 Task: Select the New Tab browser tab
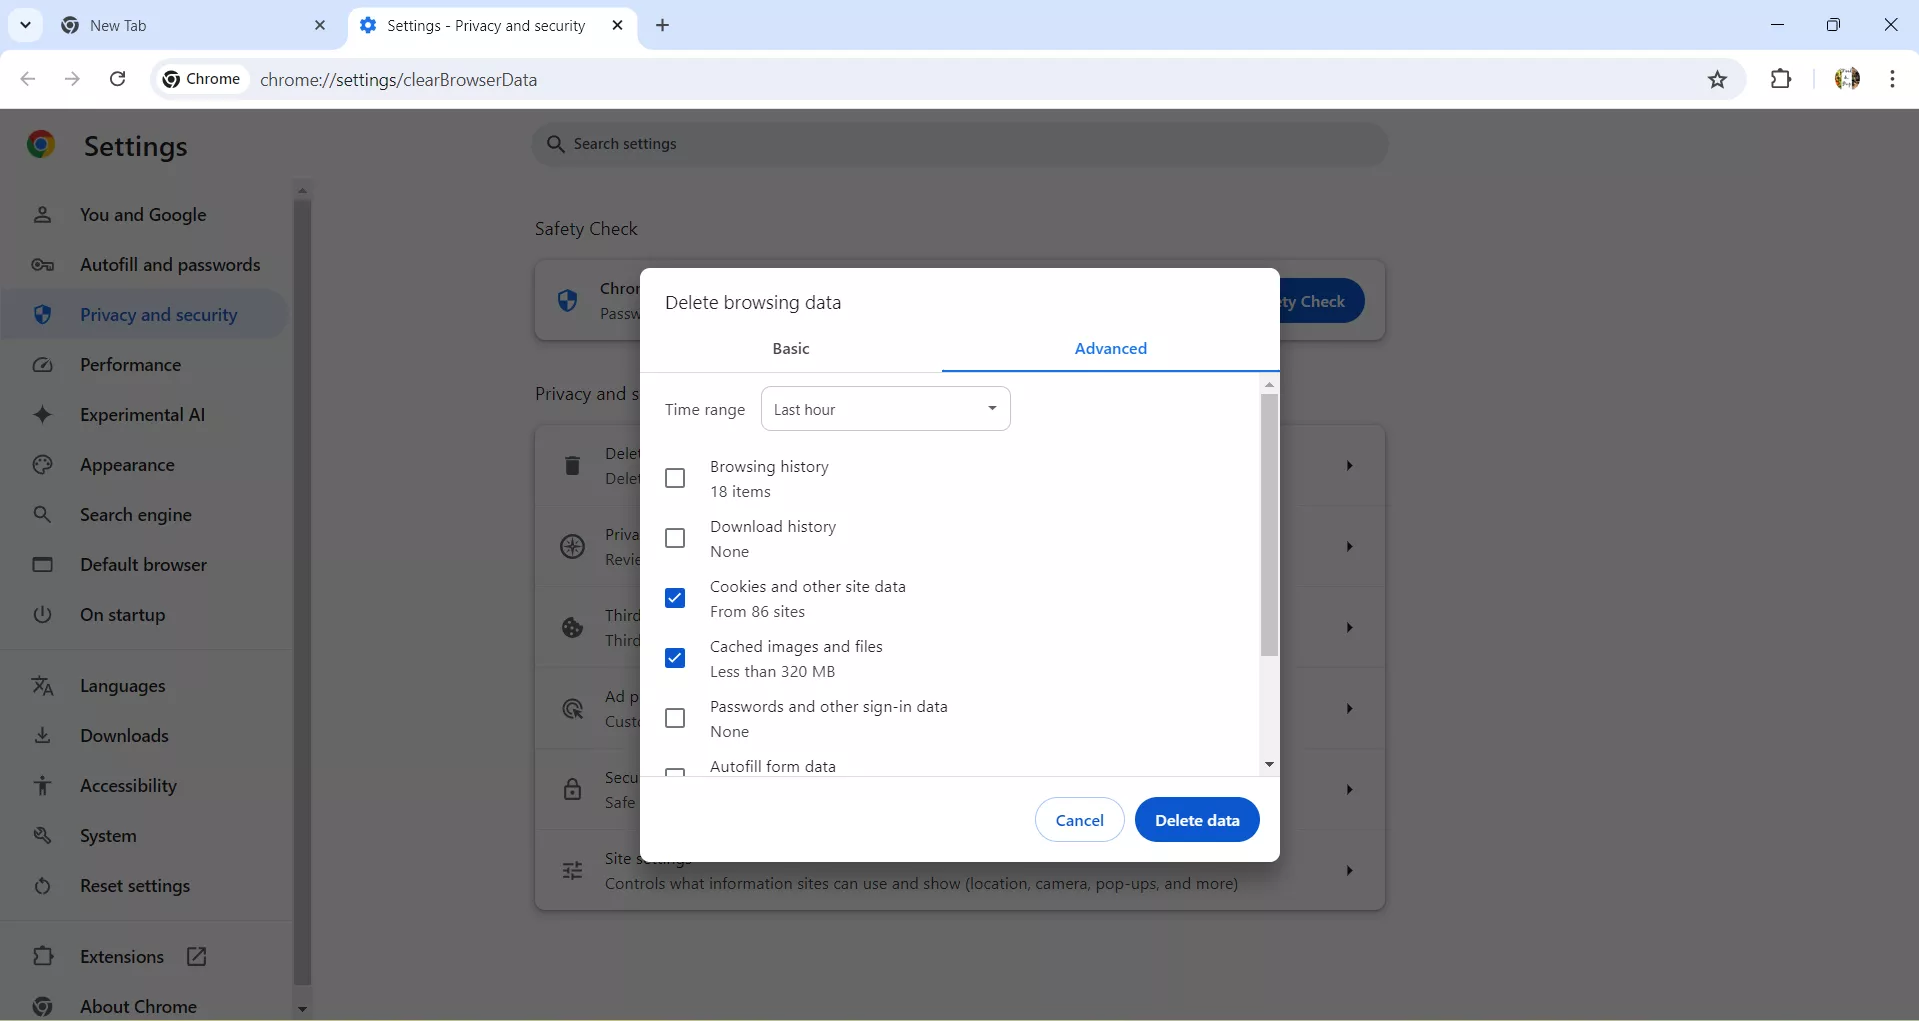point(180,25)
